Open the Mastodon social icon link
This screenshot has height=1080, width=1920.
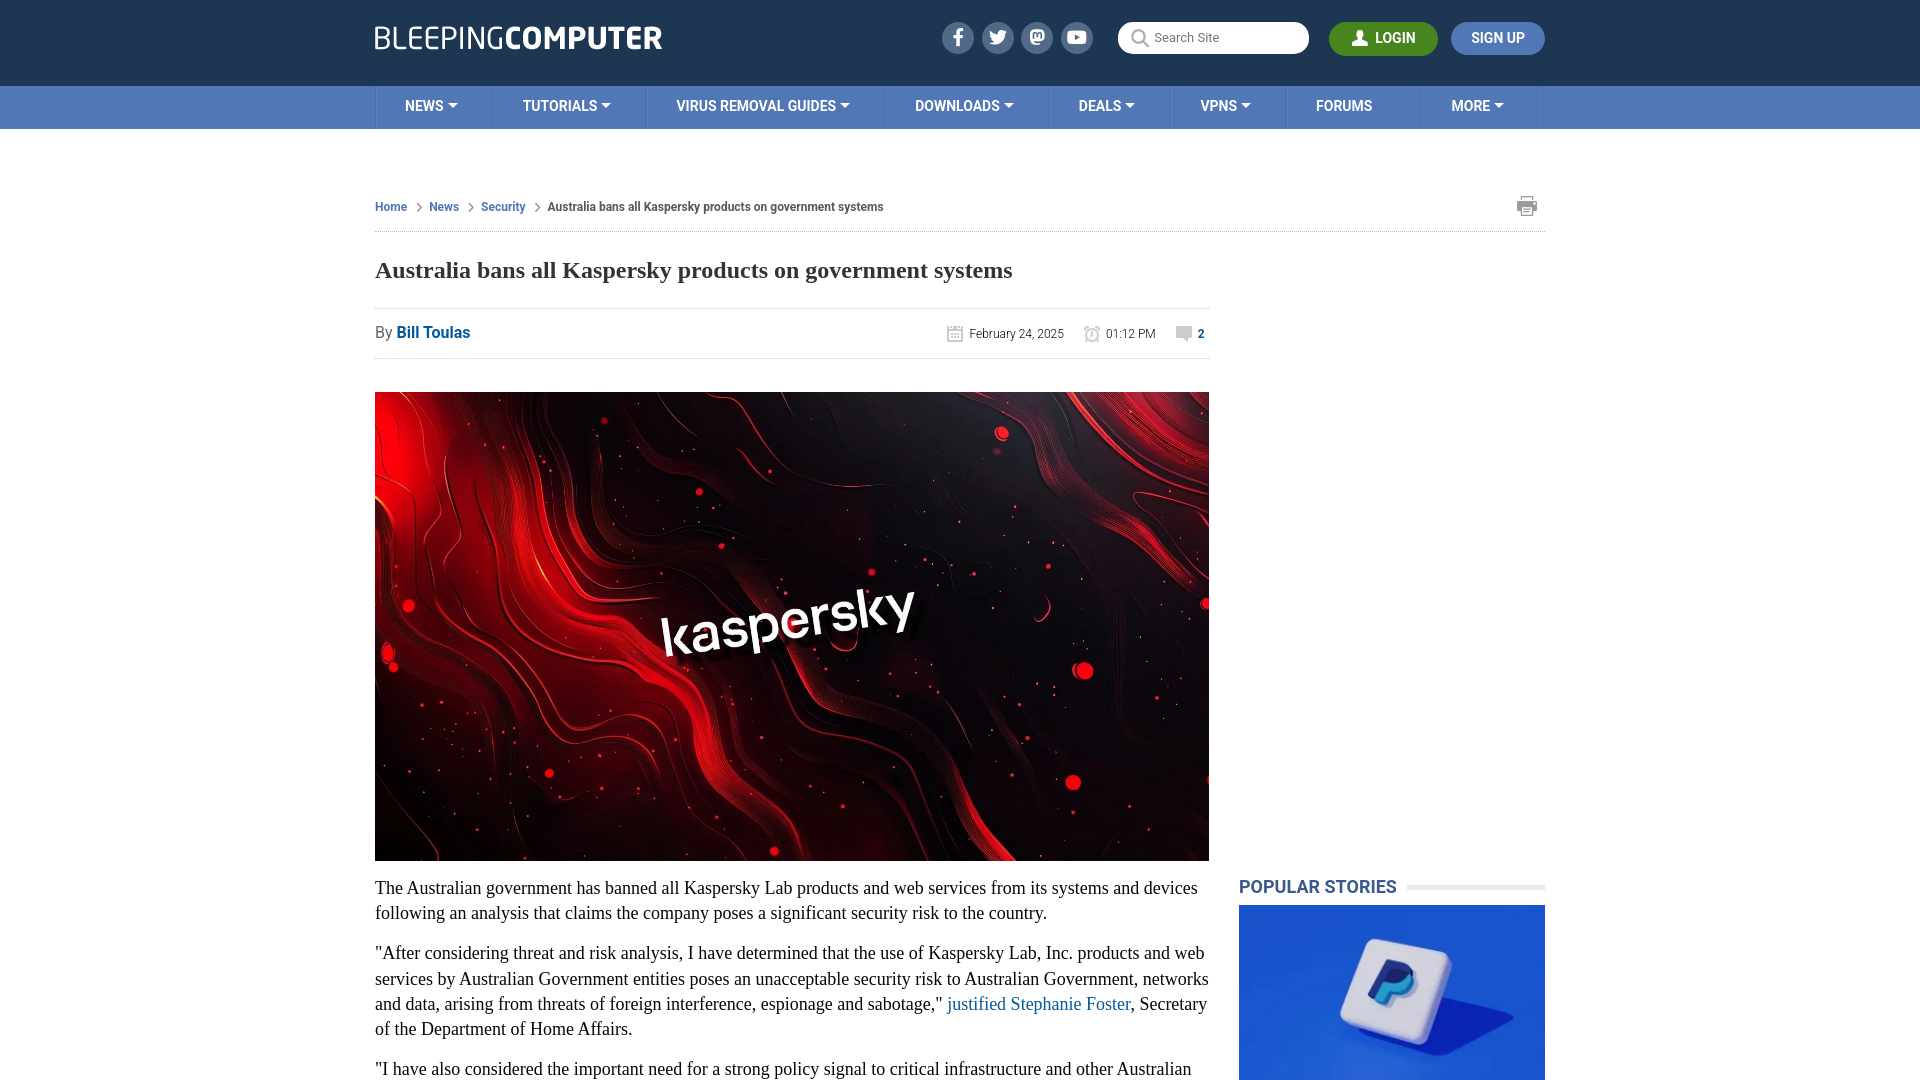1036,37
